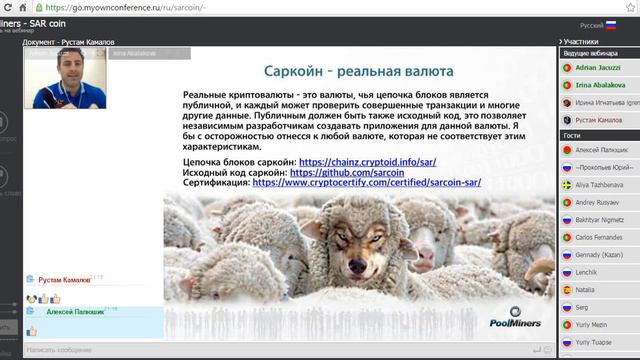Click handshake emoji in Рустам's message
Screen dimensions: 640x360
tap(31, 299)
